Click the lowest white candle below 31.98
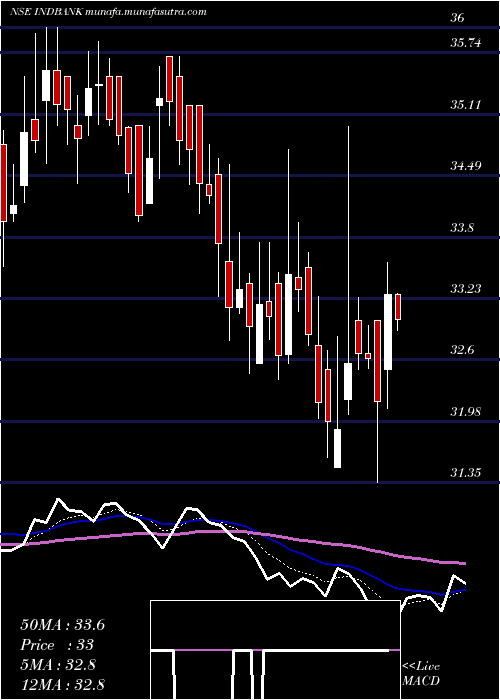The height and width of the screenshot is (700, 500). point(338,448)
